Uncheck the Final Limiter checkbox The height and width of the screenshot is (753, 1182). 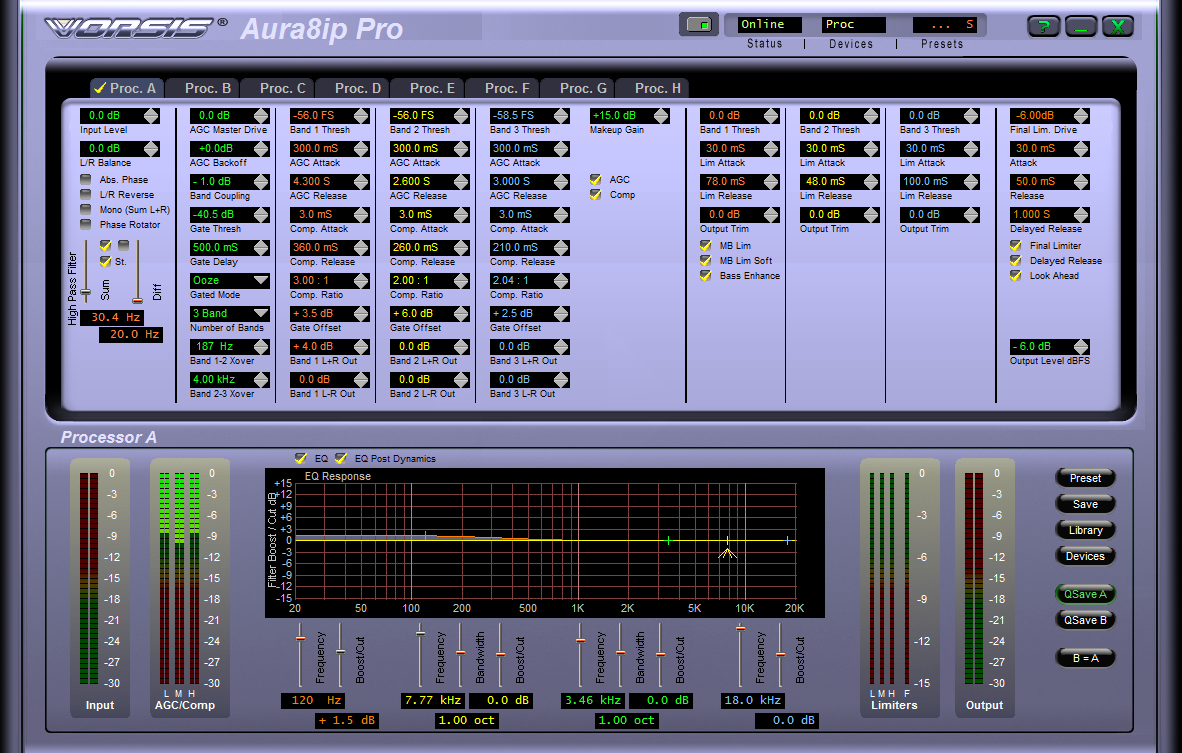pos(1016,246)
